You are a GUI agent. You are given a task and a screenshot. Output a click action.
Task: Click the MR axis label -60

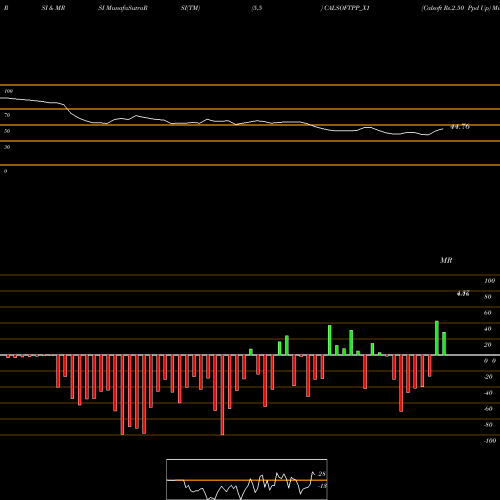tap(488, 409)
